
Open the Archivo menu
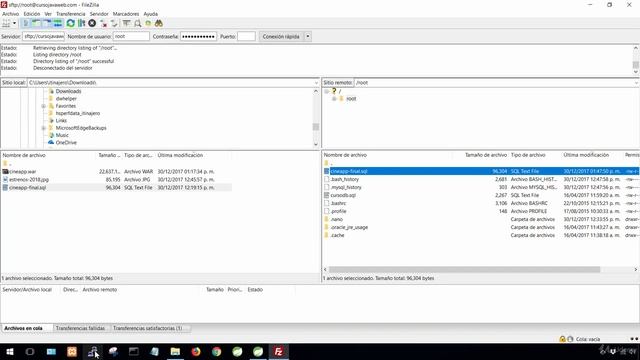click(x=11, y=14)
